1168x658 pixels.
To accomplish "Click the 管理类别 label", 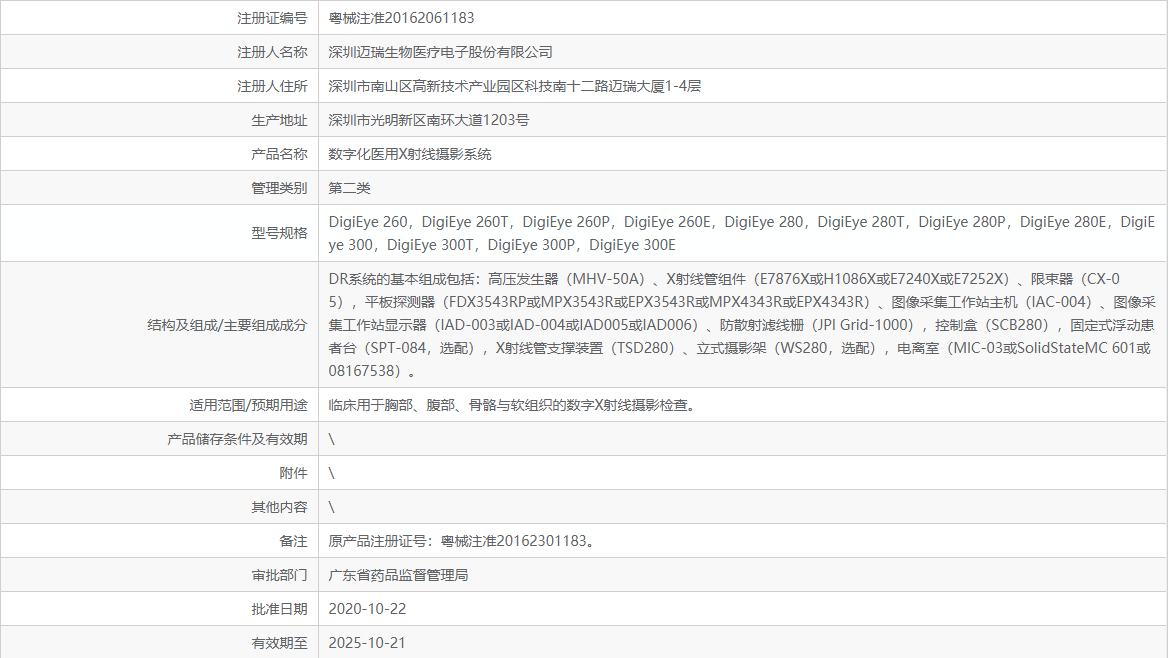I will (x=279, y=189).
